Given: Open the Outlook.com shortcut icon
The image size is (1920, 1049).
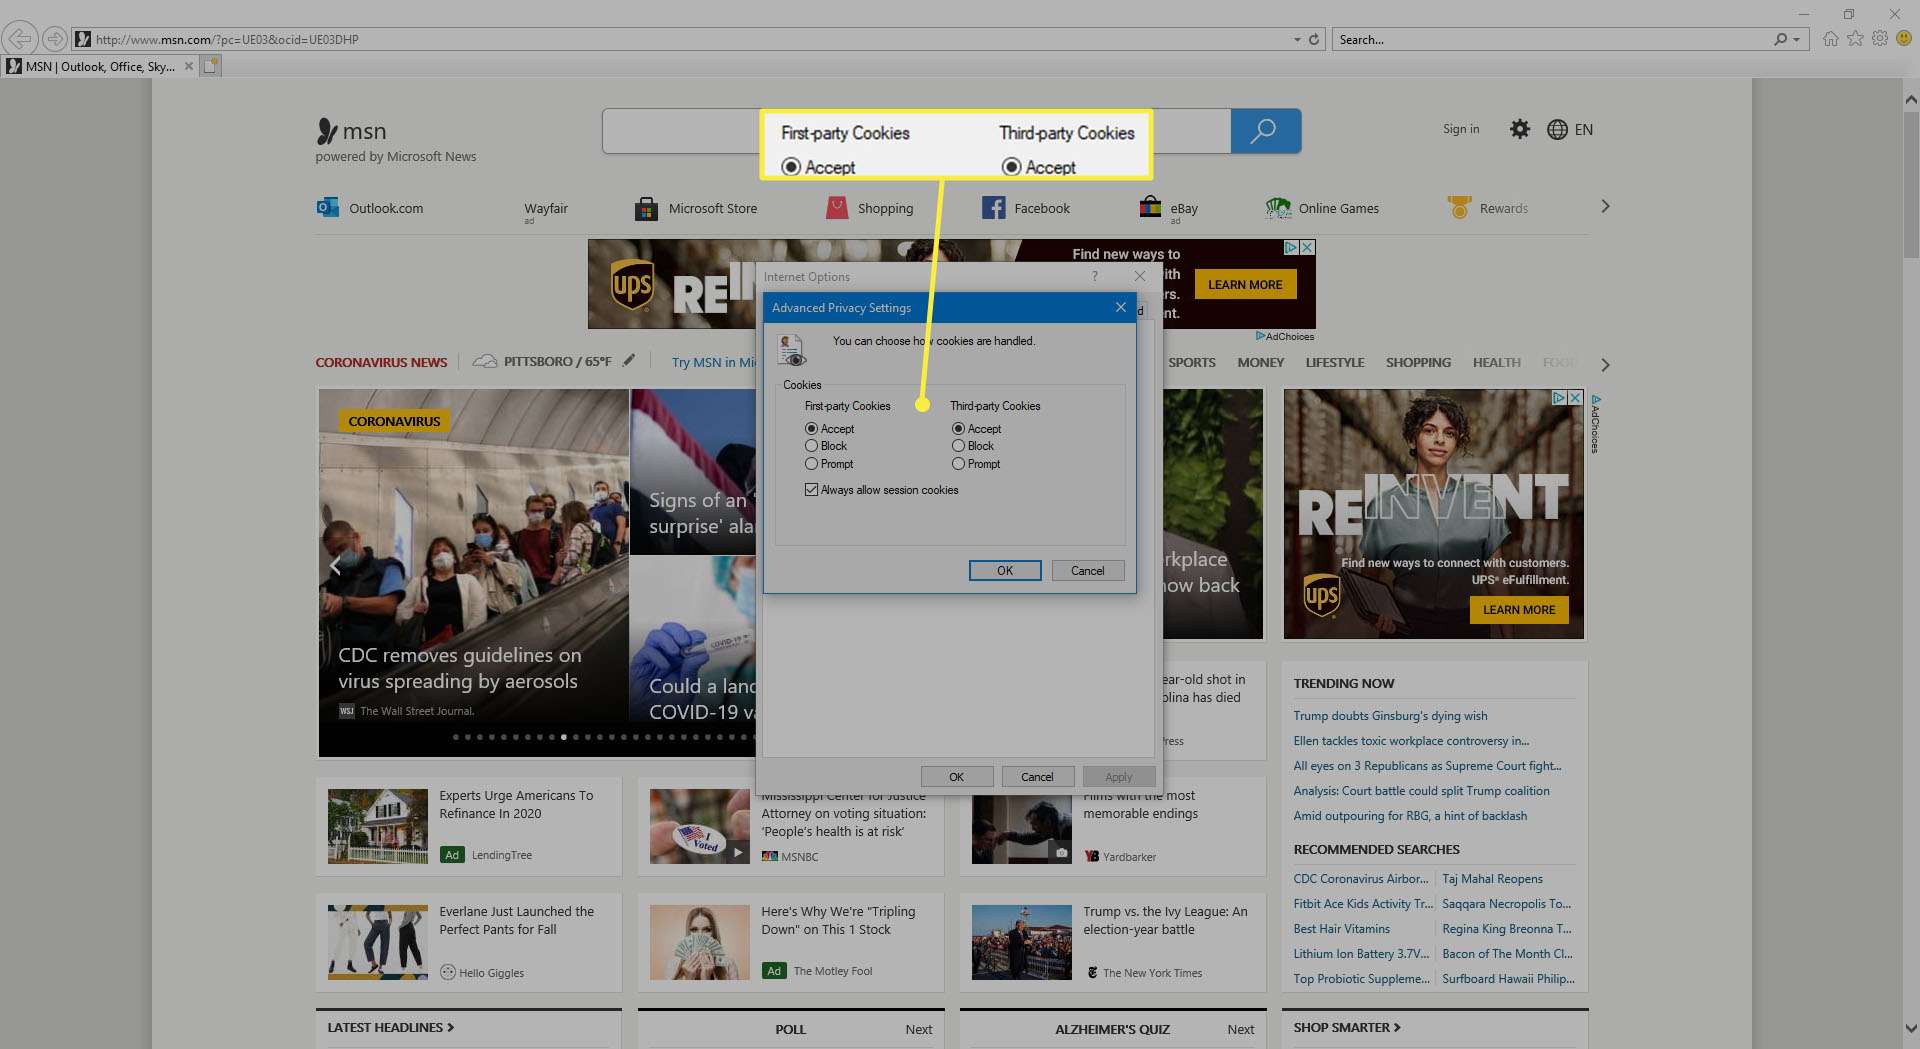Looking at the screenshot, I should pyautogui.click(x=327, y=208).
